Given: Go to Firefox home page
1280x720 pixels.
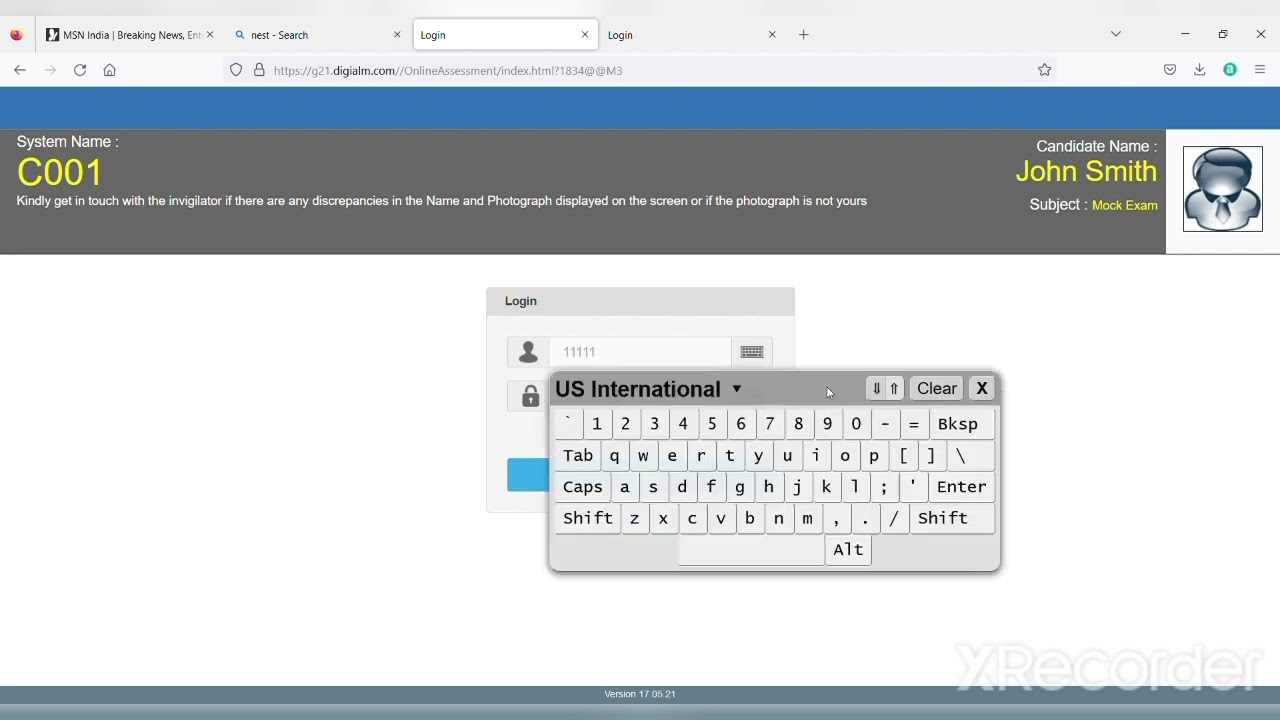Looking at the screenshot, I should (110, 70).
